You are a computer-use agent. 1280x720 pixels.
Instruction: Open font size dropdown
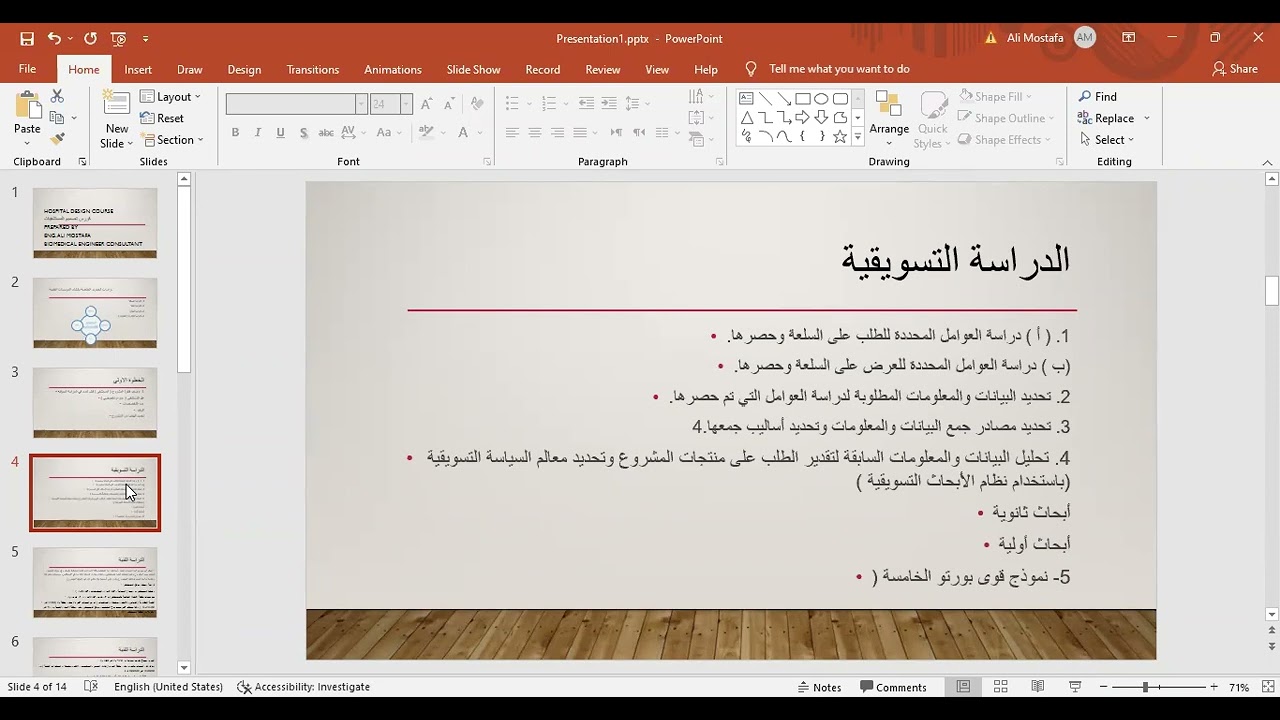[406, 104]
